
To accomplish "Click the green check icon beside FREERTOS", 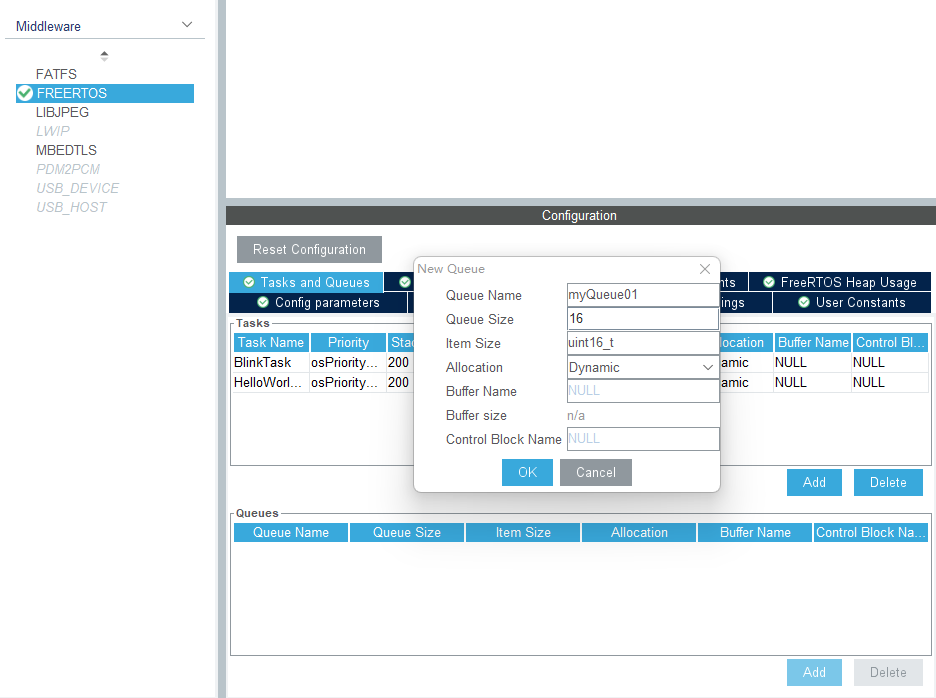I will pyautogui.click(x=25, y=93).
